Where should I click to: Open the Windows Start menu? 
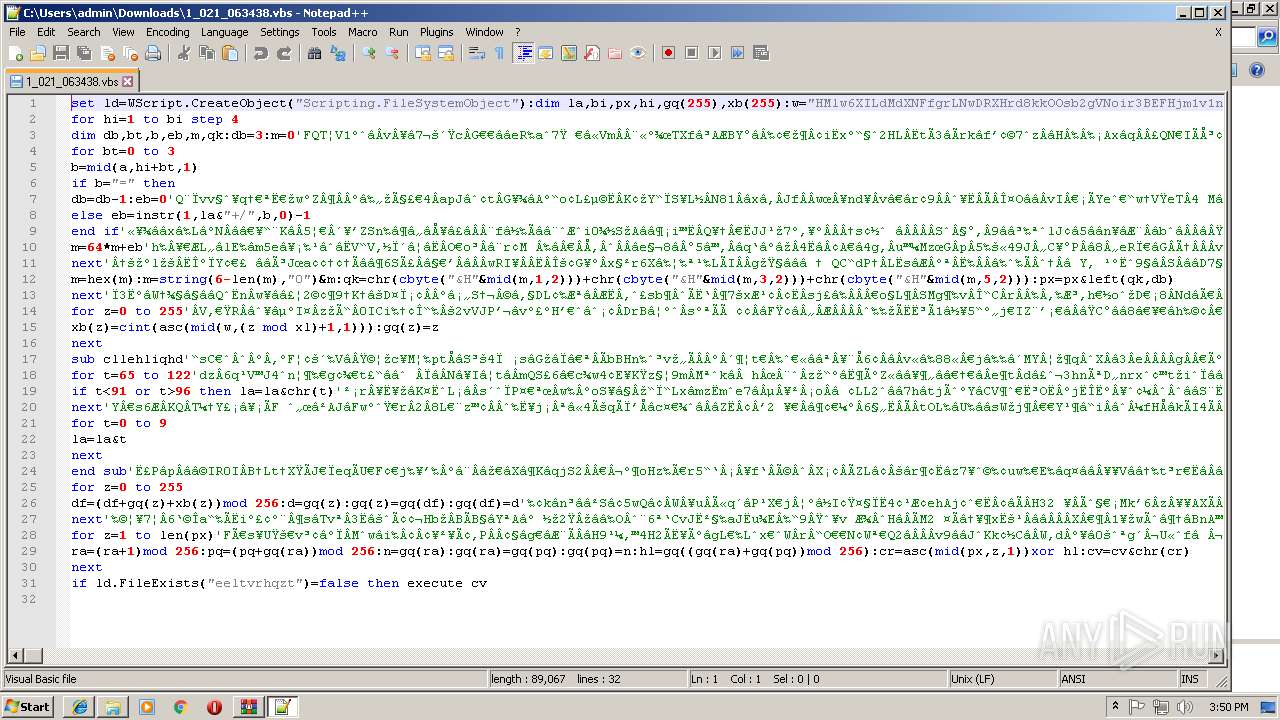click(x=28, y=706)
